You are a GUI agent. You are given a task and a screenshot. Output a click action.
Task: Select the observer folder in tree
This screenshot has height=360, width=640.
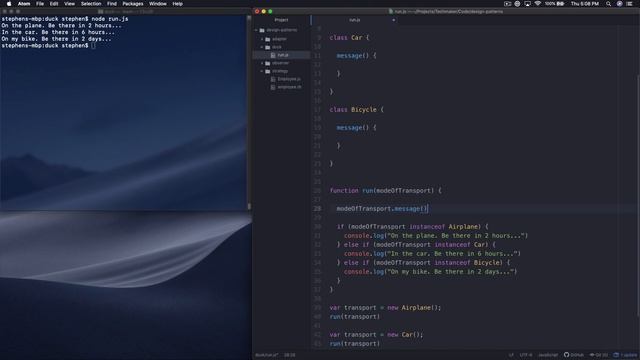tap(280, 63)
